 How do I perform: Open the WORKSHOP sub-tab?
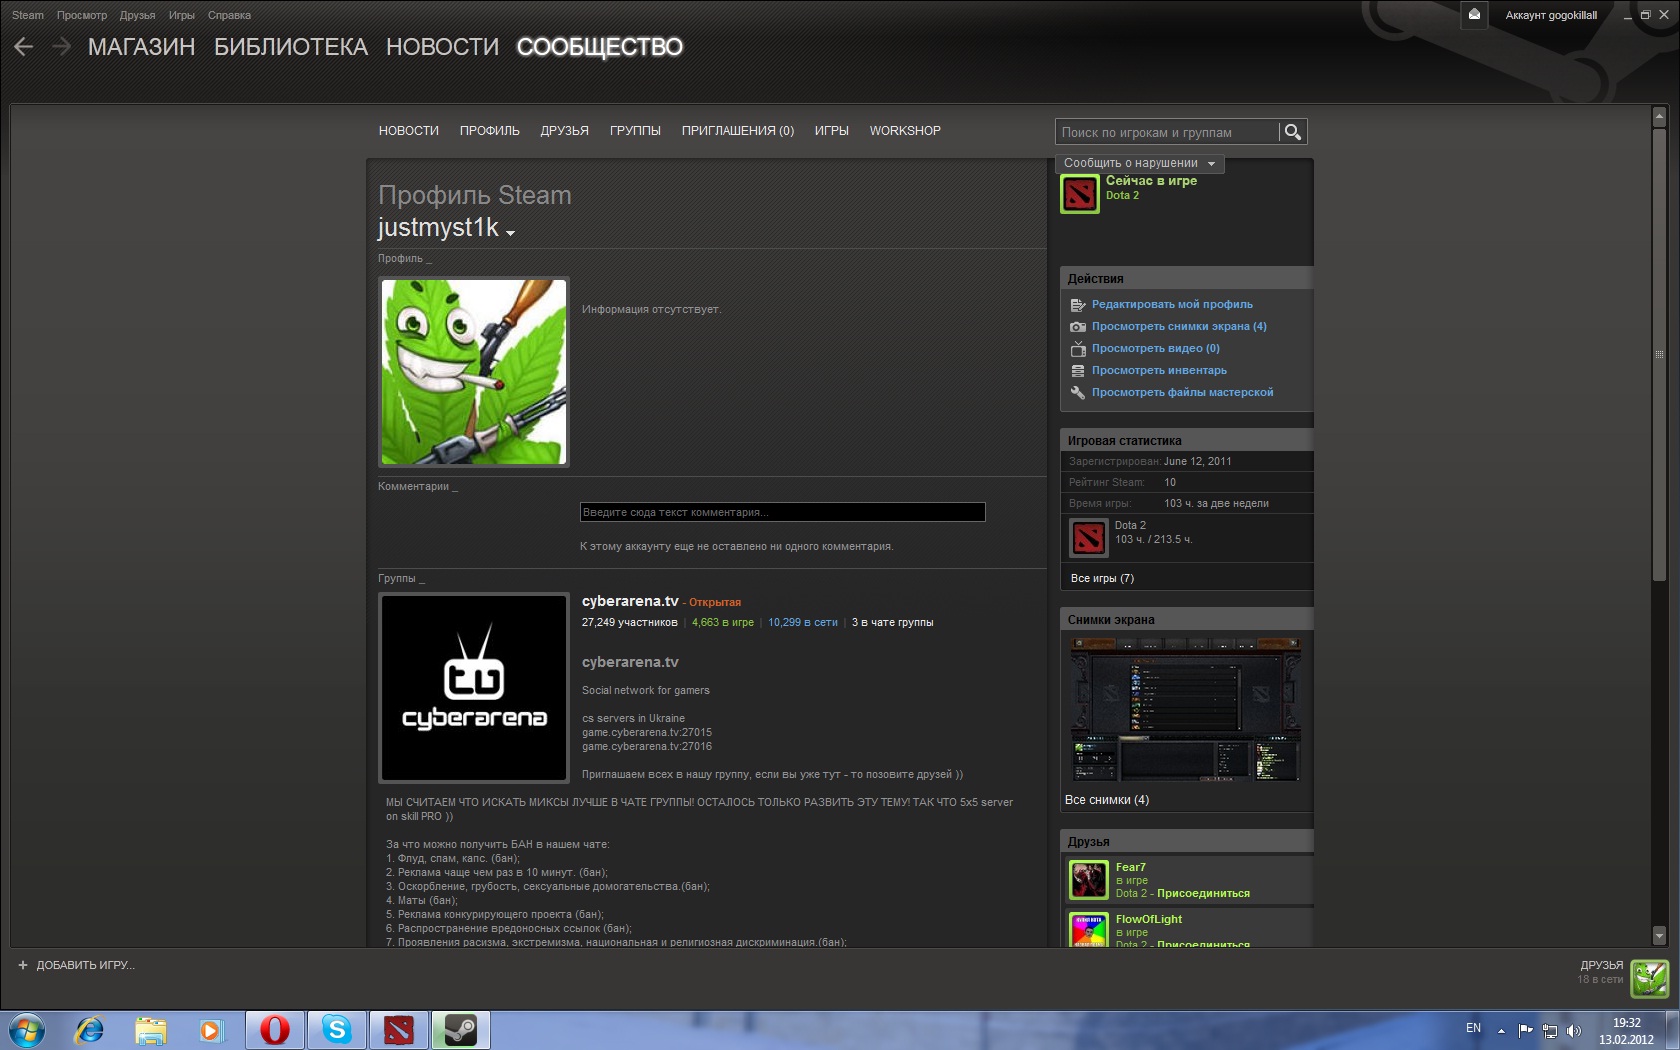click(905, 131)
